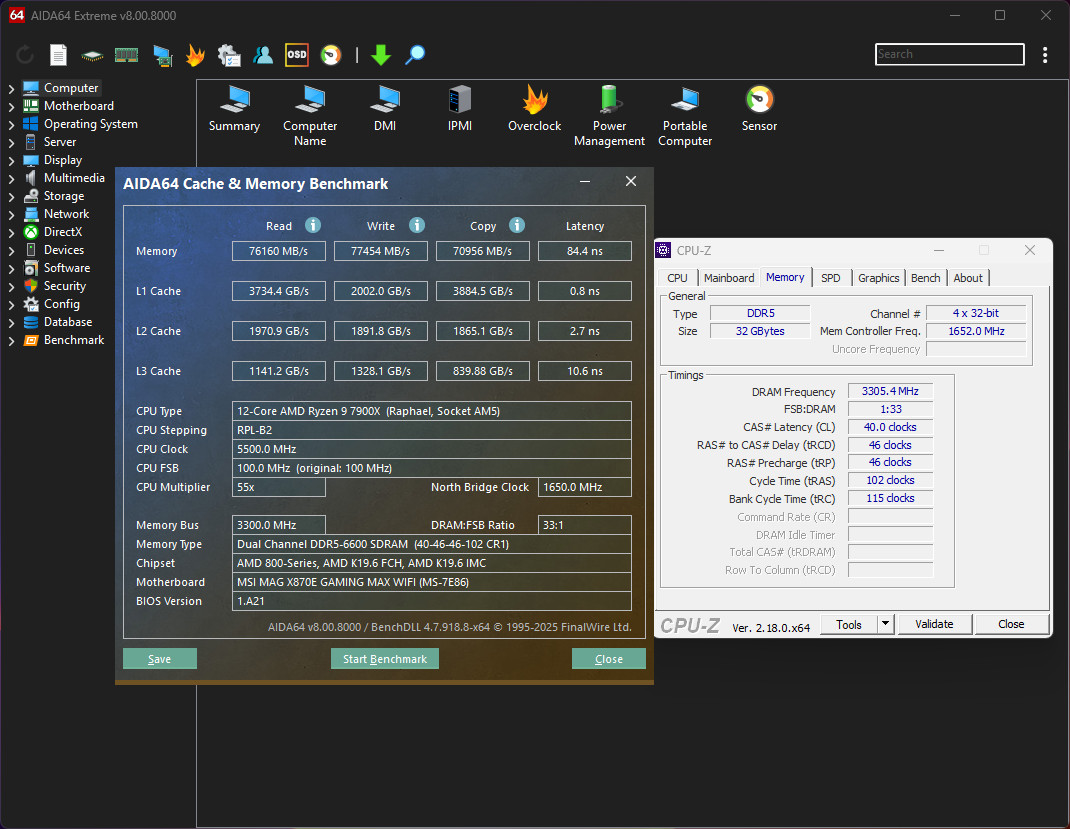Expand the Storage tree node

[x=11, y=196]
